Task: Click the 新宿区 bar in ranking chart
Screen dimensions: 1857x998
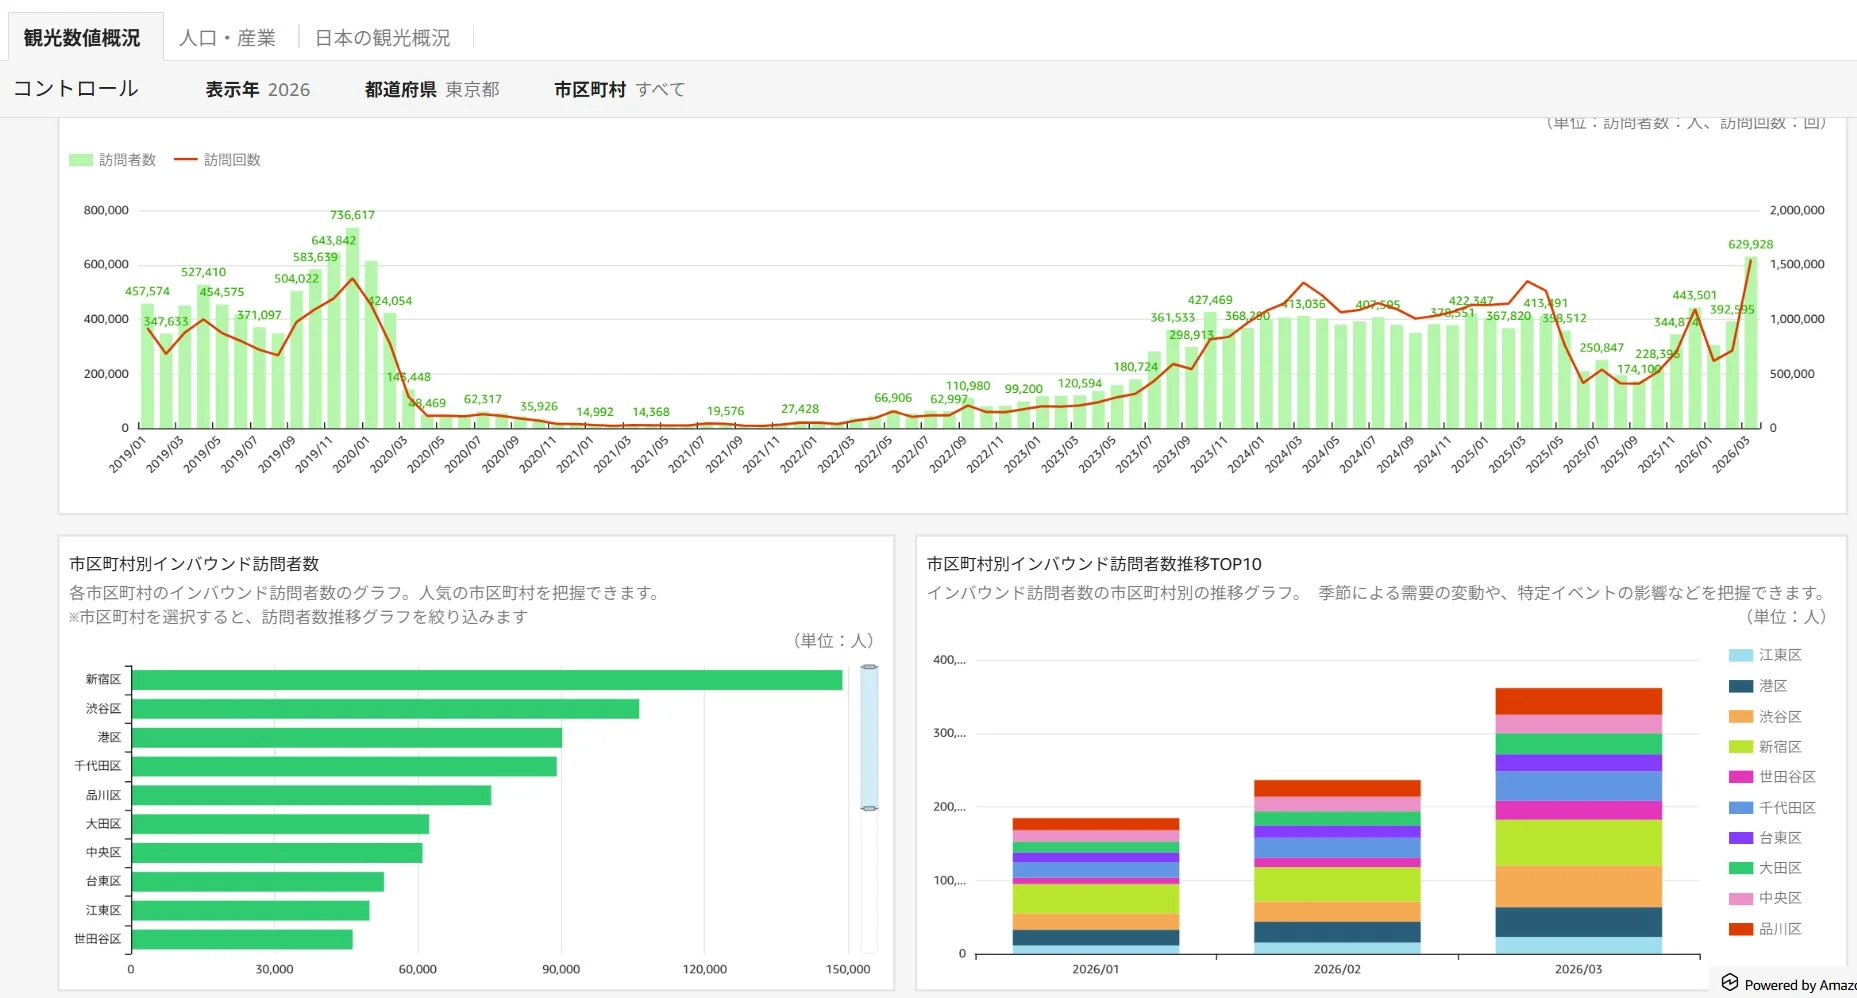Action: coord(487,680)
